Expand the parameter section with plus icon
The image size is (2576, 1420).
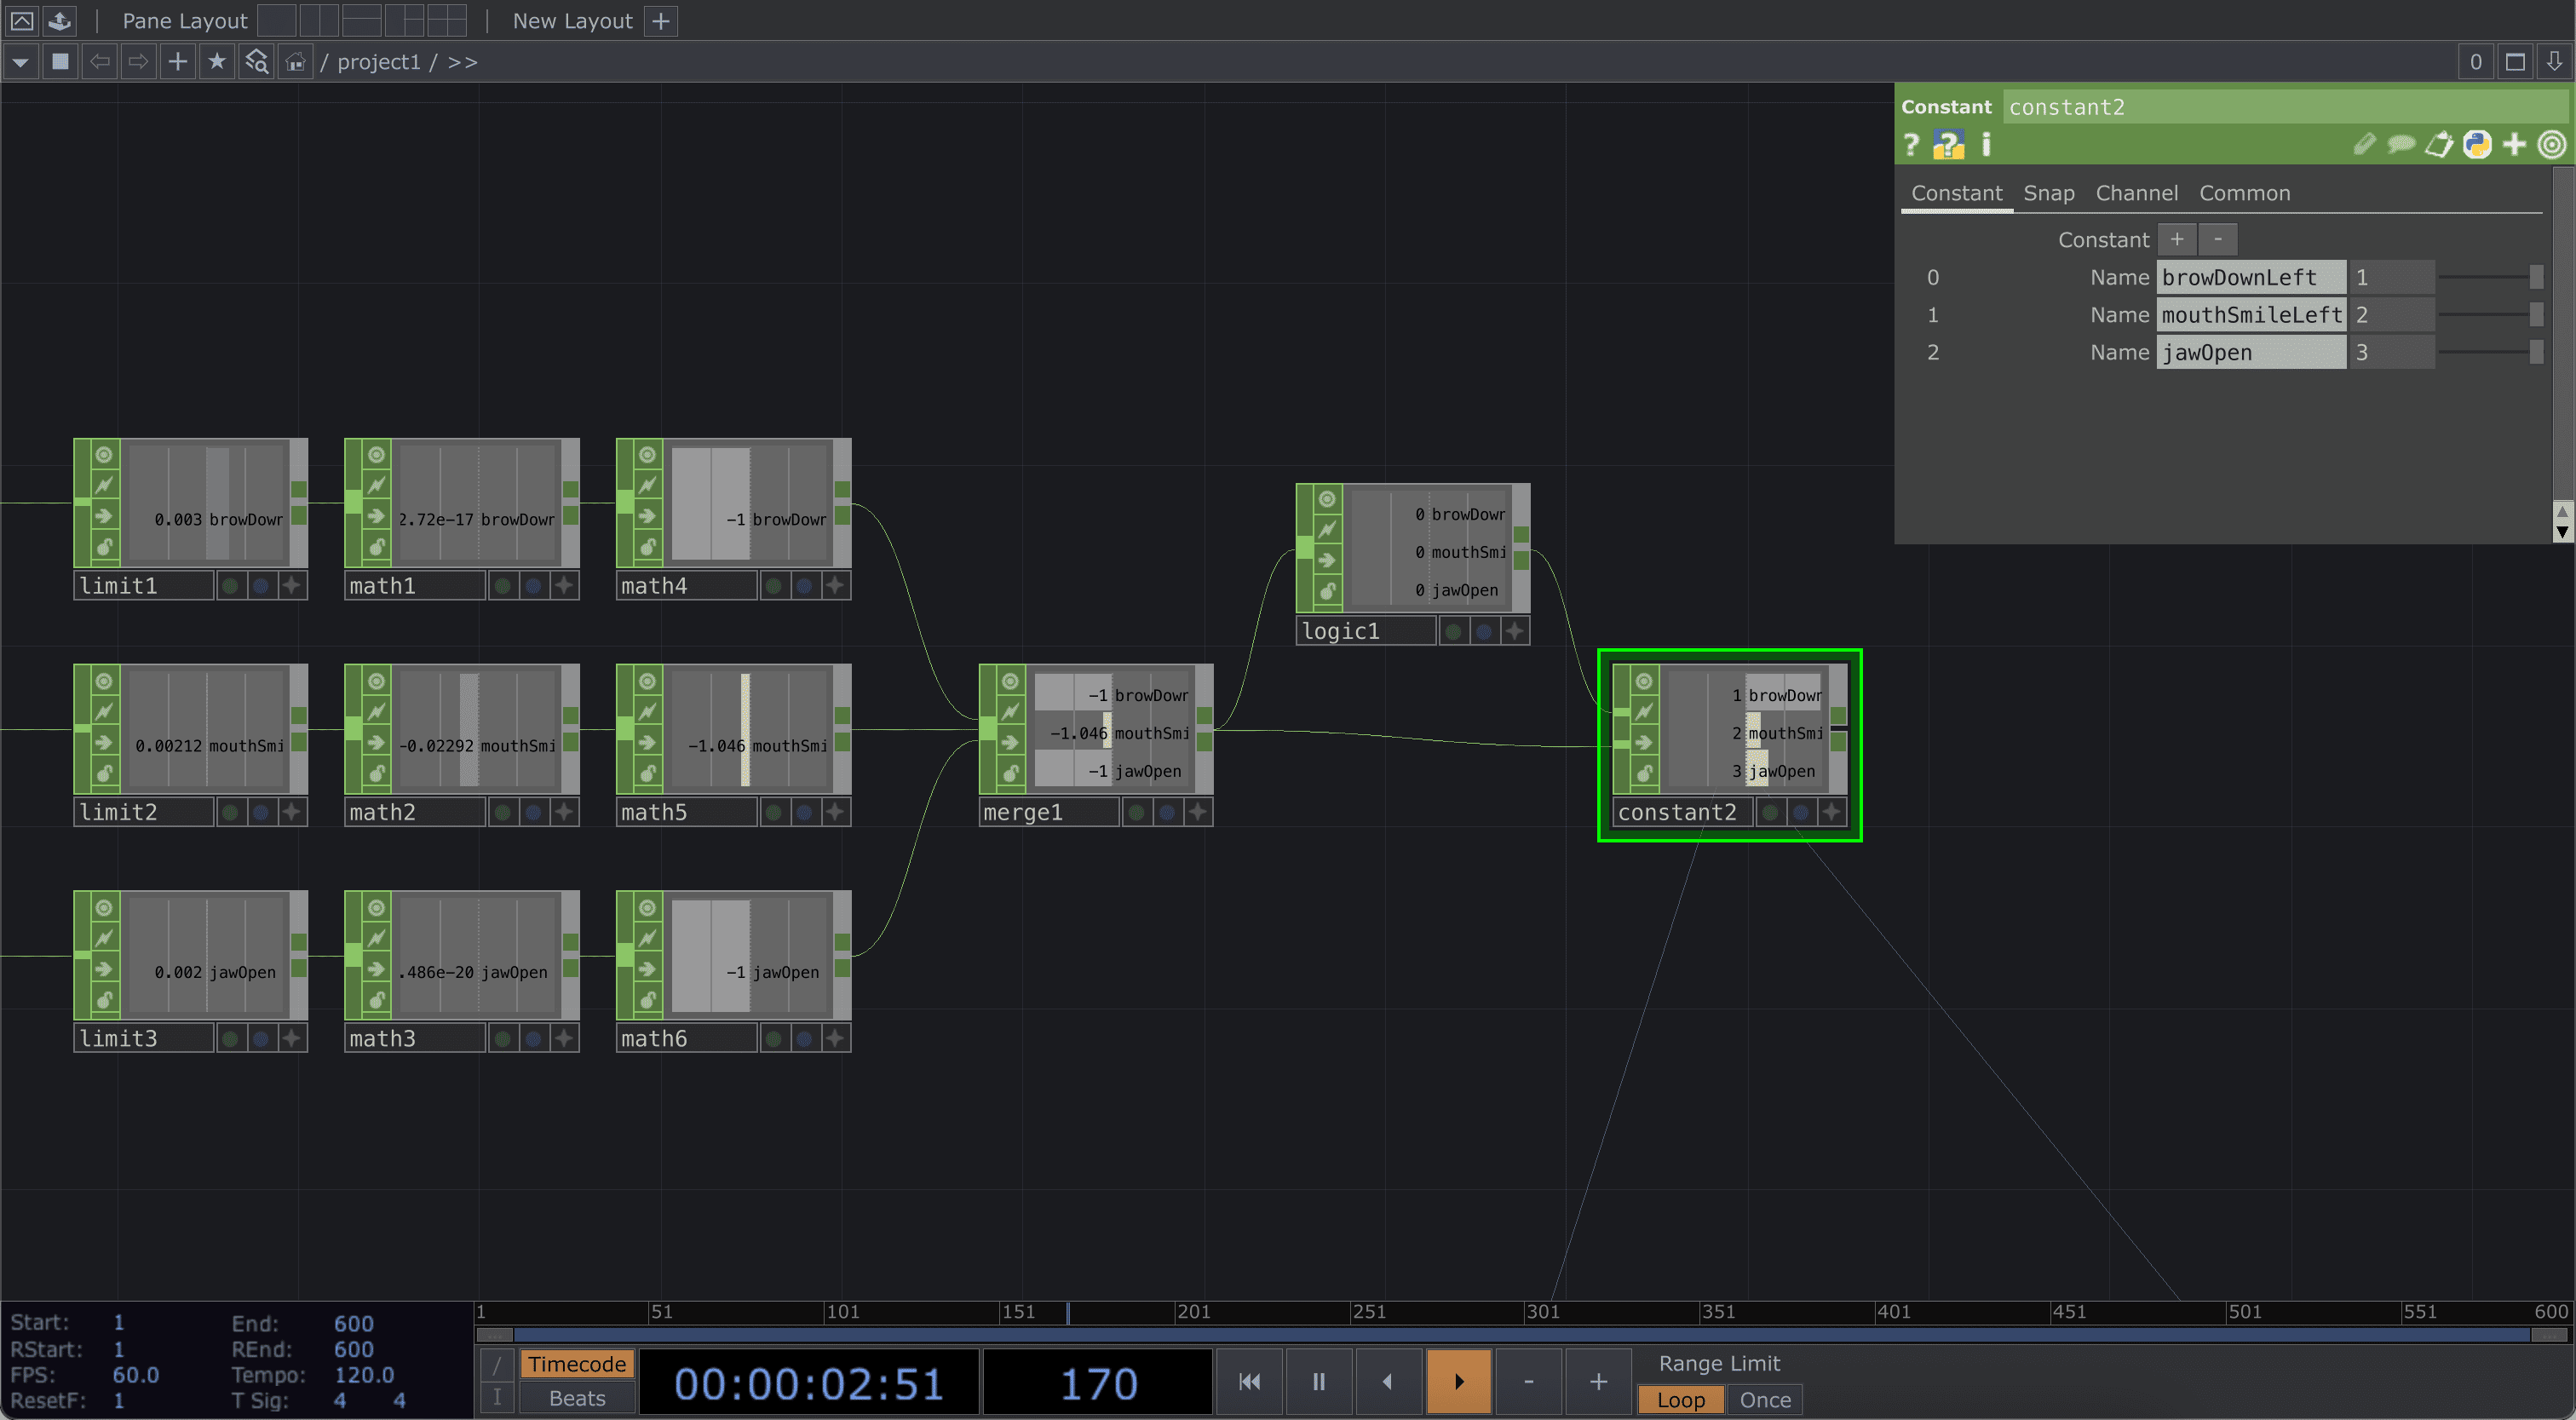point(2514,145)
